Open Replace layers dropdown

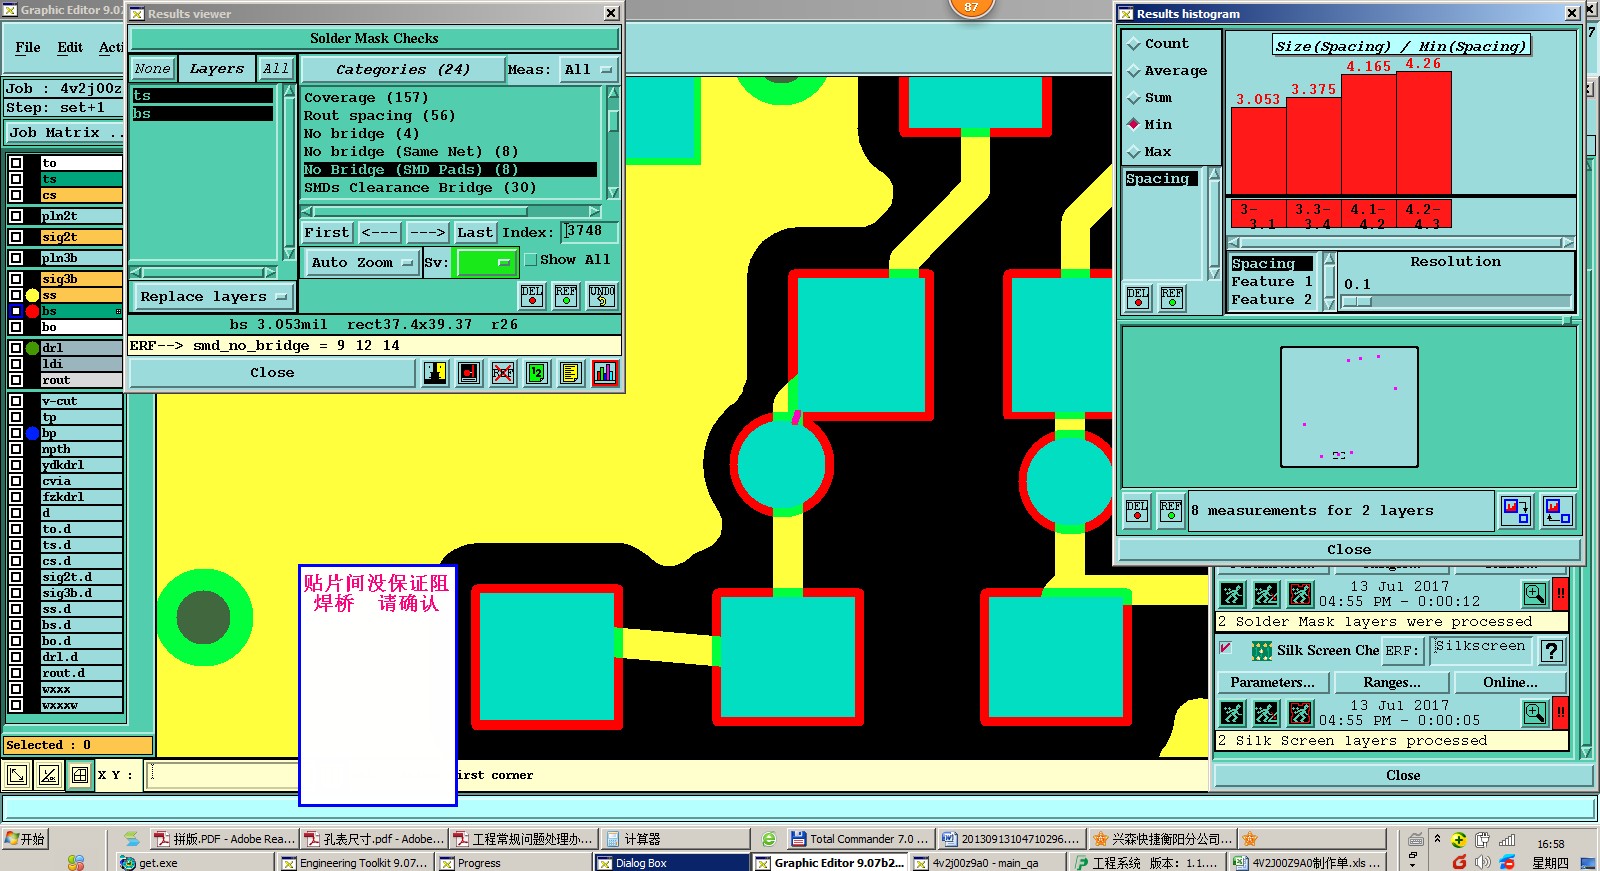coord(213,297)
